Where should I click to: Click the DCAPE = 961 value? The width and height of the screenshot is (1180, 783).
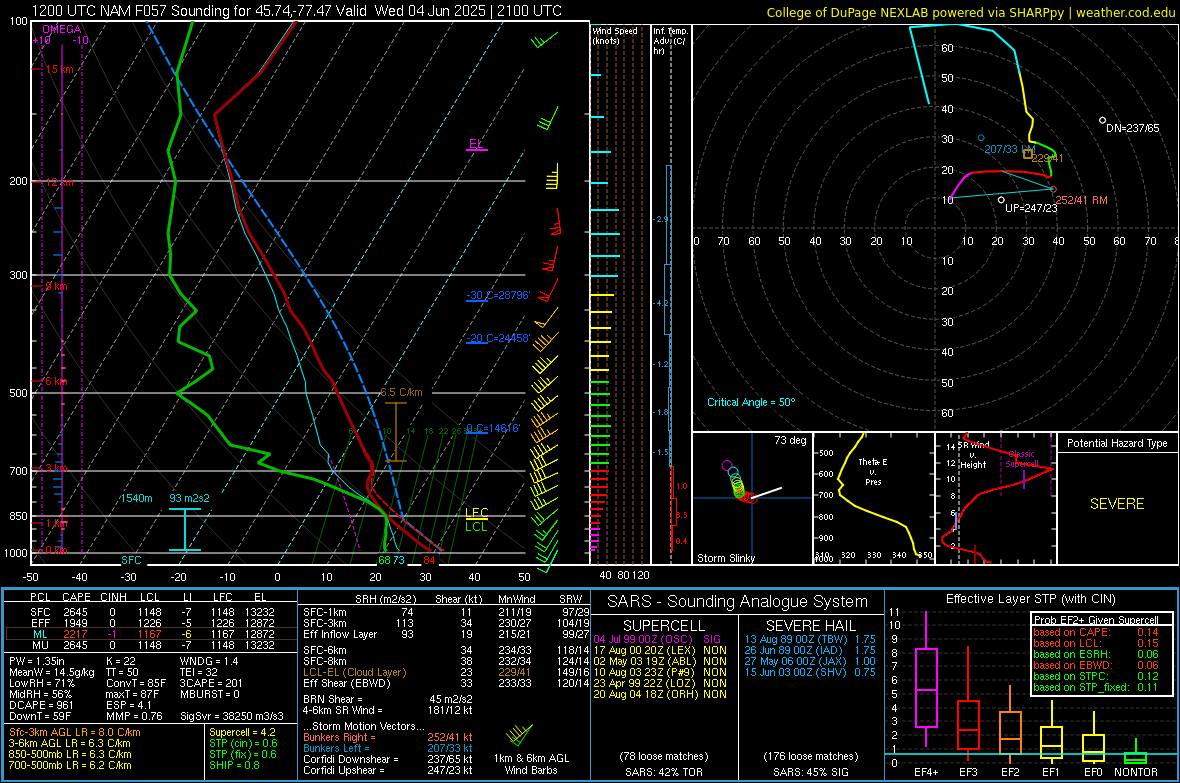tap(41, 705)
